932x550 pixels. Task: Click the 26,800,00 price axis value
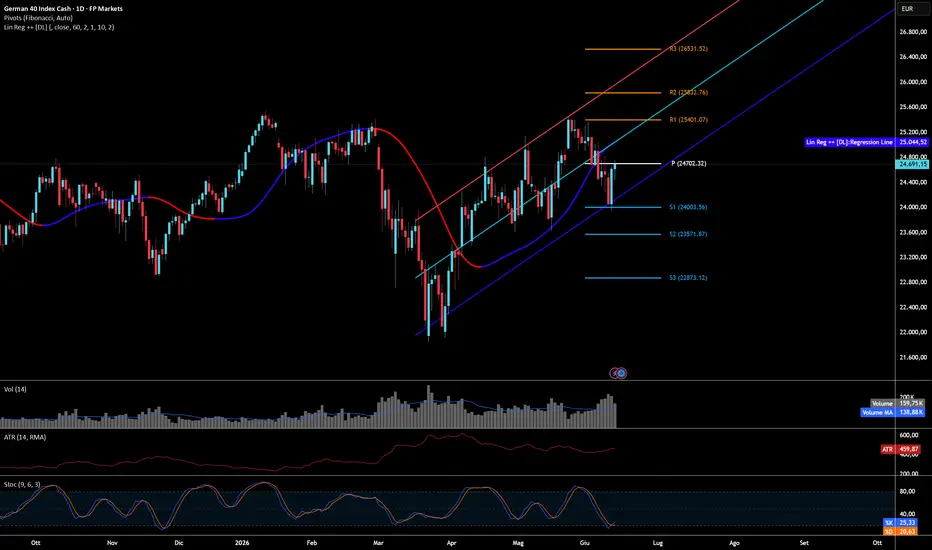913,32
